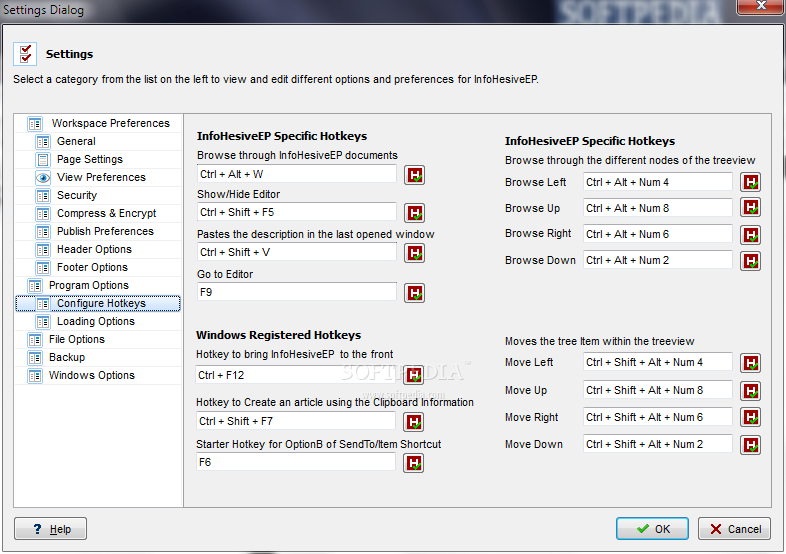Click hotkey icon for Browse Left
This screenshot has height=554, width=786.
coord(750,182)
